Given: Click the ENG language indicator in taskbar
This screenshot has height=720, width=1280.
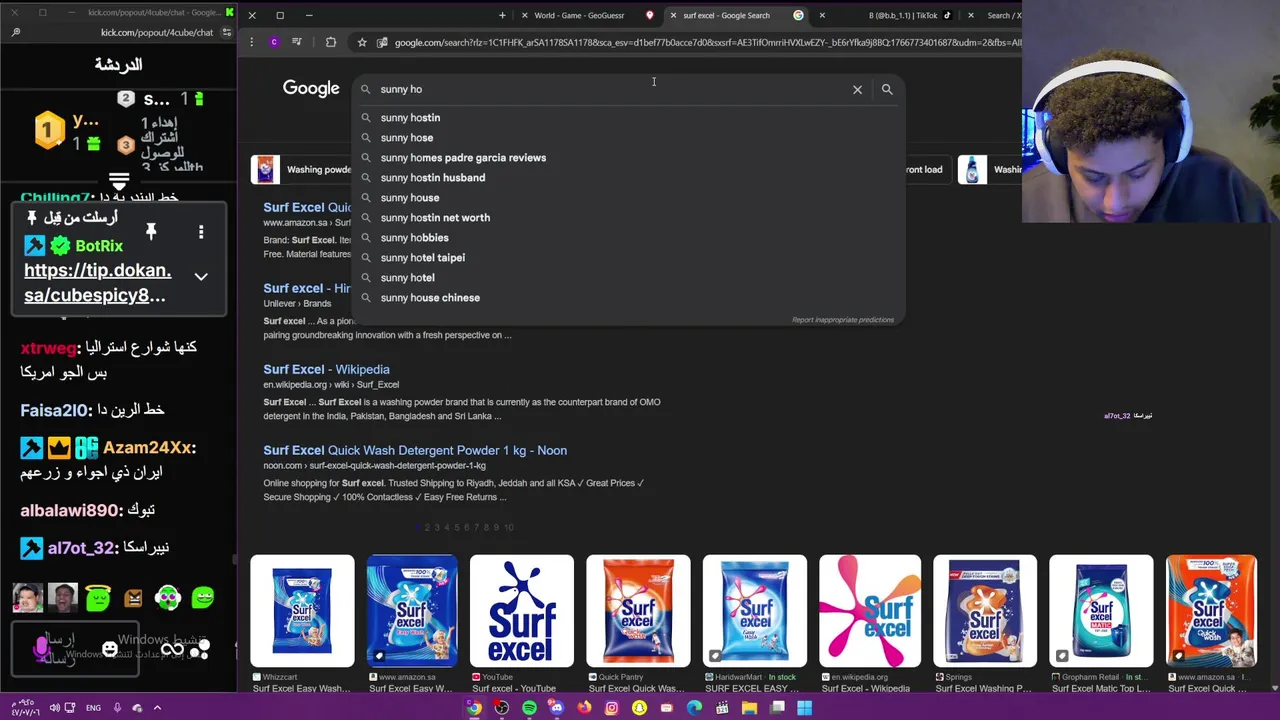Looking at the screenshot, I should (x=93, y=708).
